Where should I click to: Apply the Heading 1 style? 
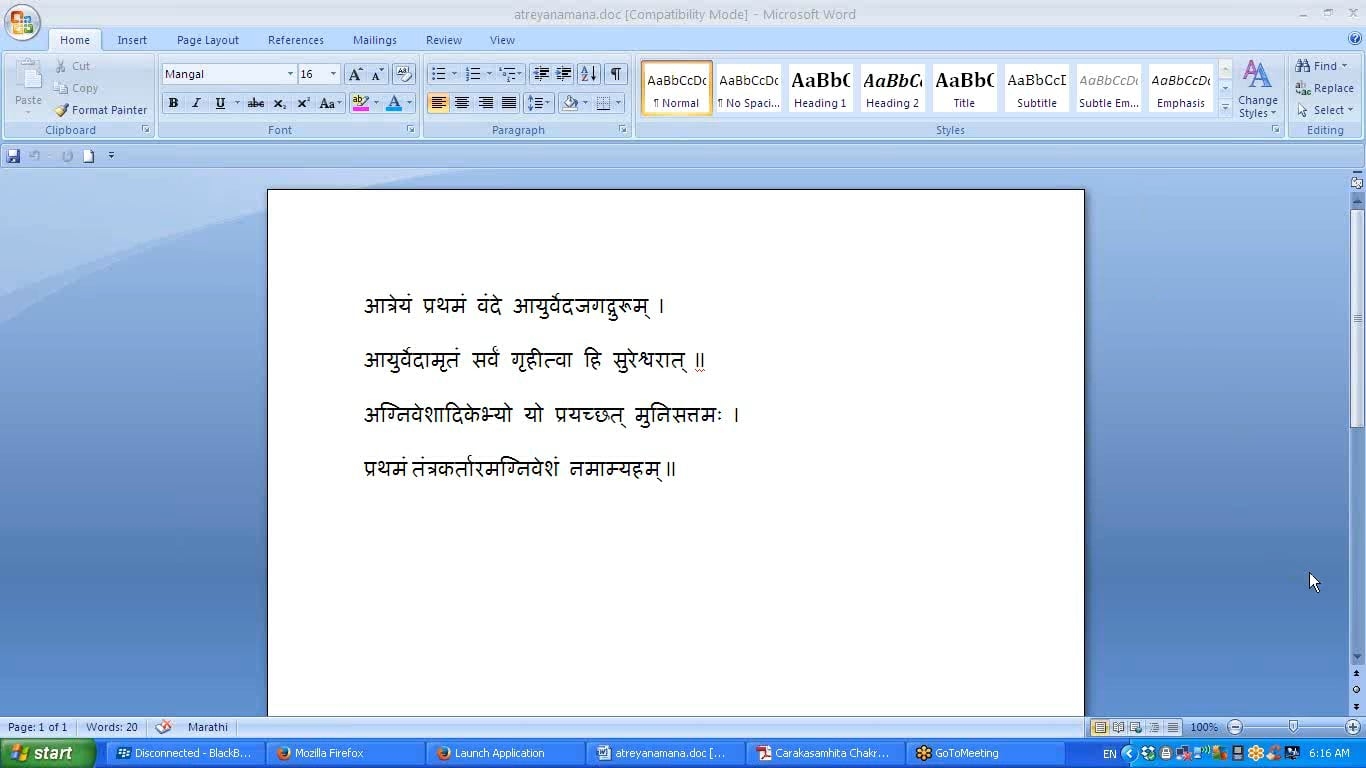820,88
